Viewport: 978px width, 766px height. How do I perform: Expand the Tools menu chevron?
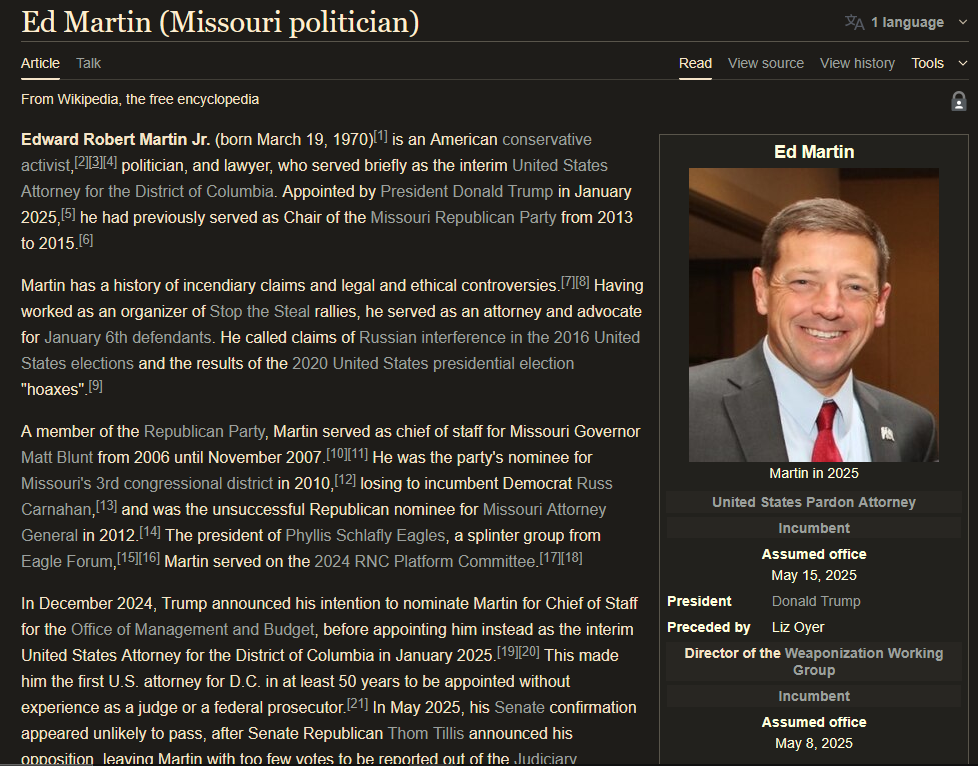click(962, 63)
